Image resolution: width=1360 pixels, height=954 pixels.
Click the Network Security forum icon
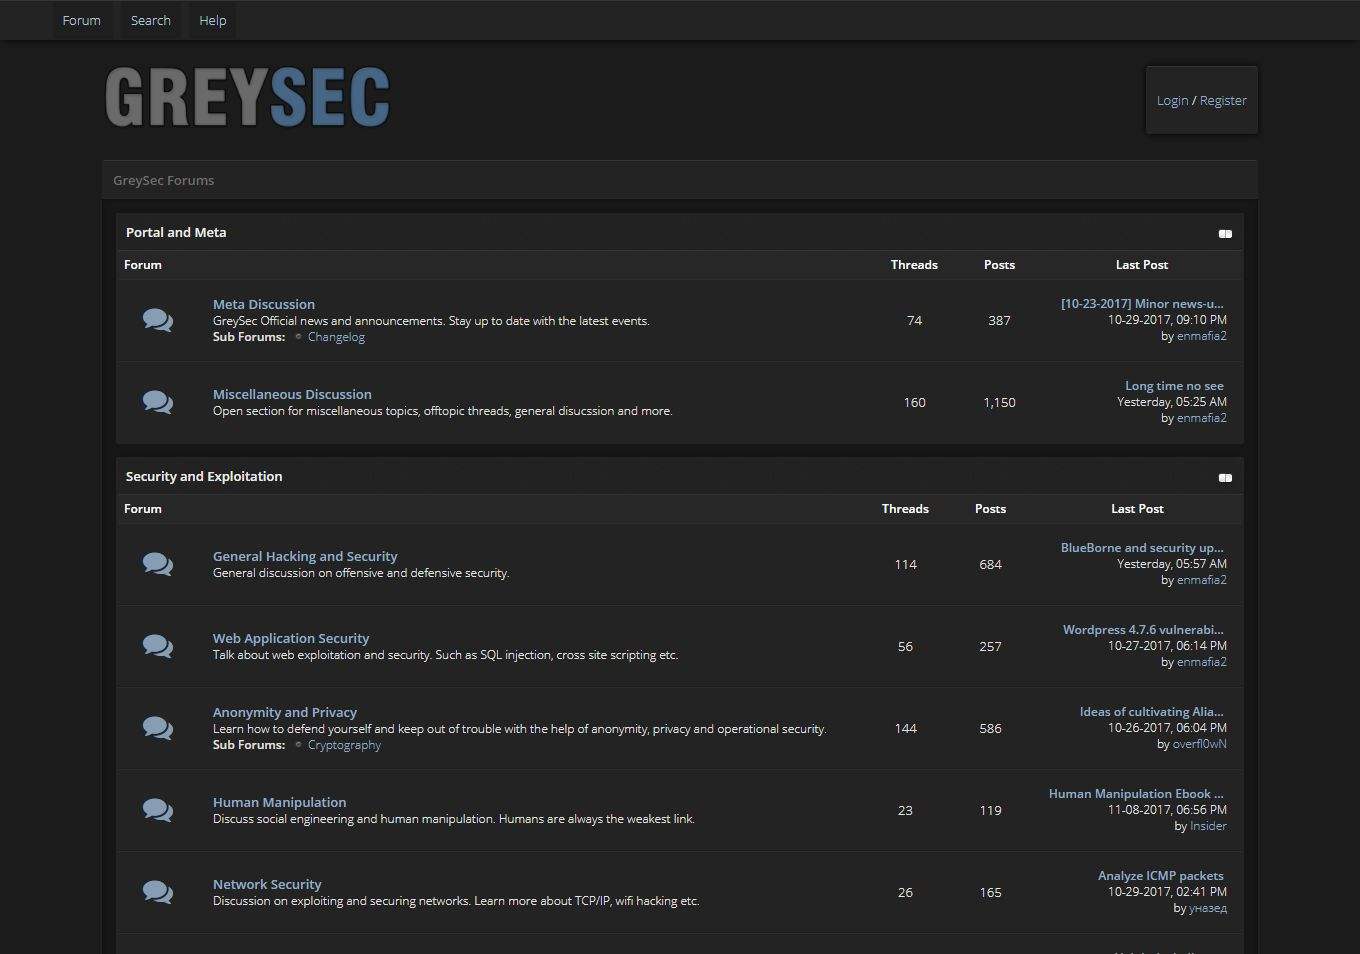(158, 892)
